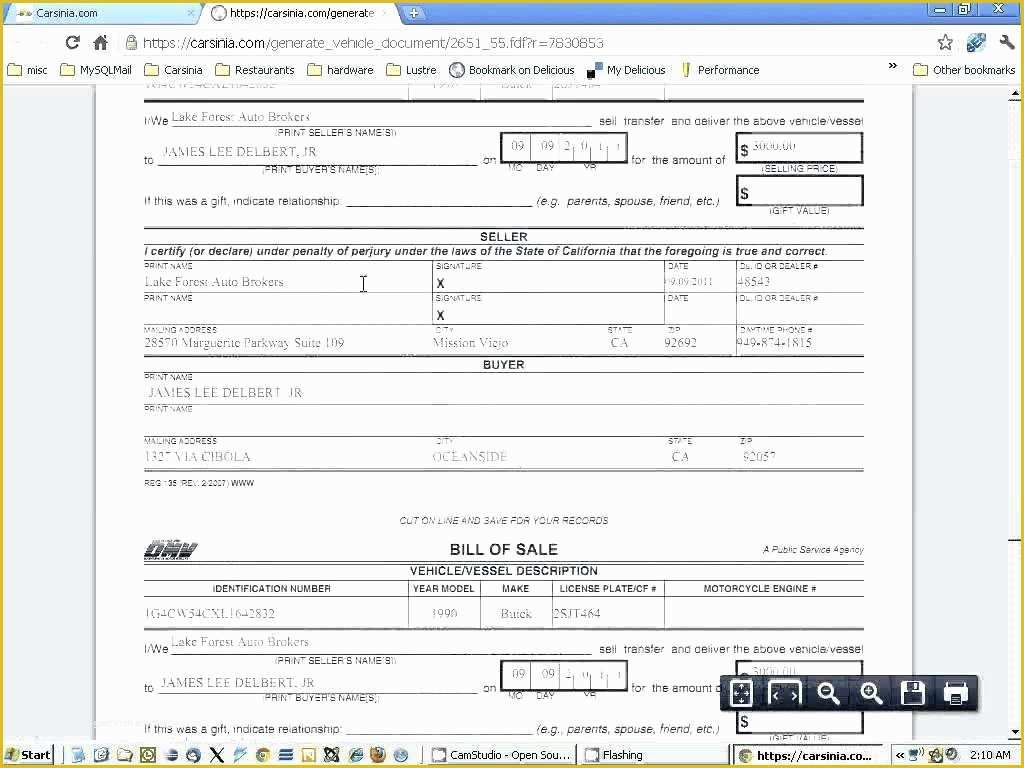Show the hidden bookmarks overflow chevron

[x=893, y=66]
